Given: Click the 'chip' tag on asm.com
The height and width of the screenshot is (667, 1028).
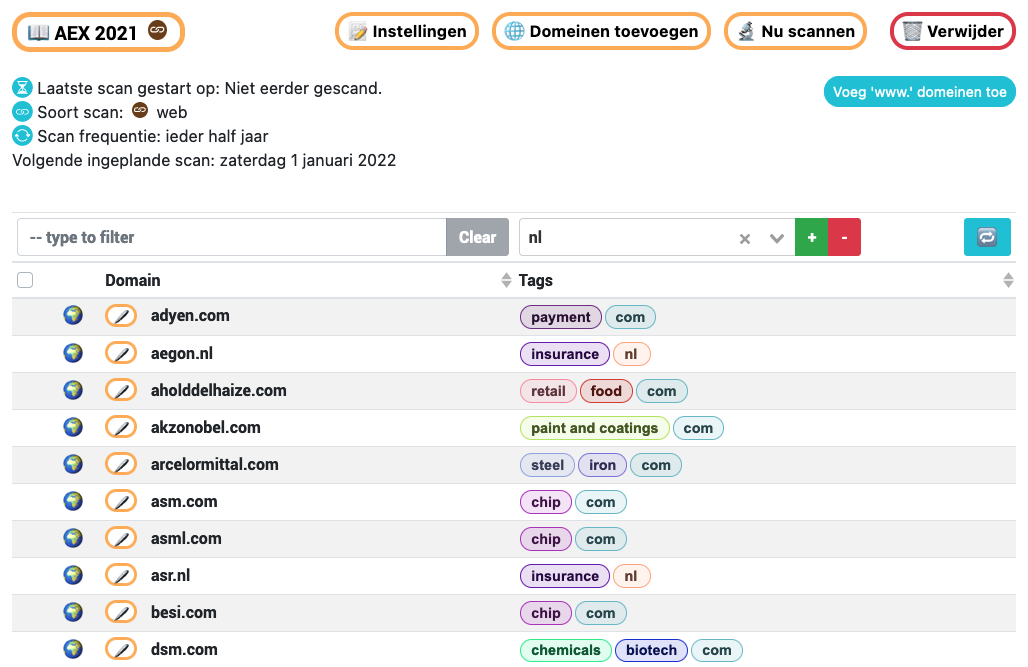Looking at the screenshot, I should click(546, 502).
